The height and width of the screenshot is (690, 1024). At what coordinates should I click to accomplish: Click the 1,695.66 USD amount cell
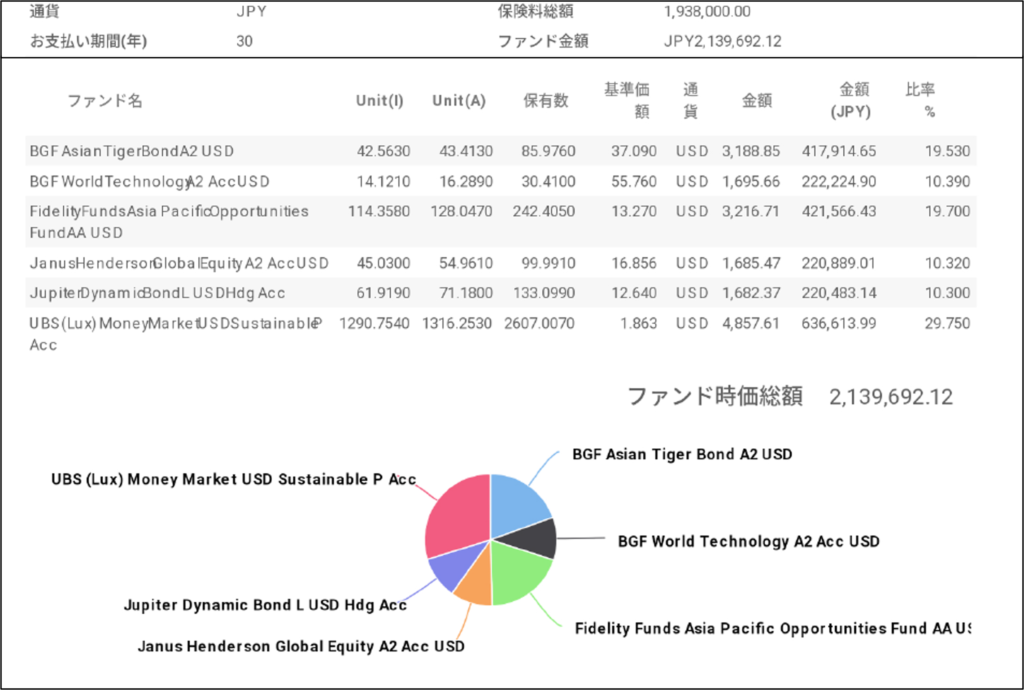tap(751, 181)
